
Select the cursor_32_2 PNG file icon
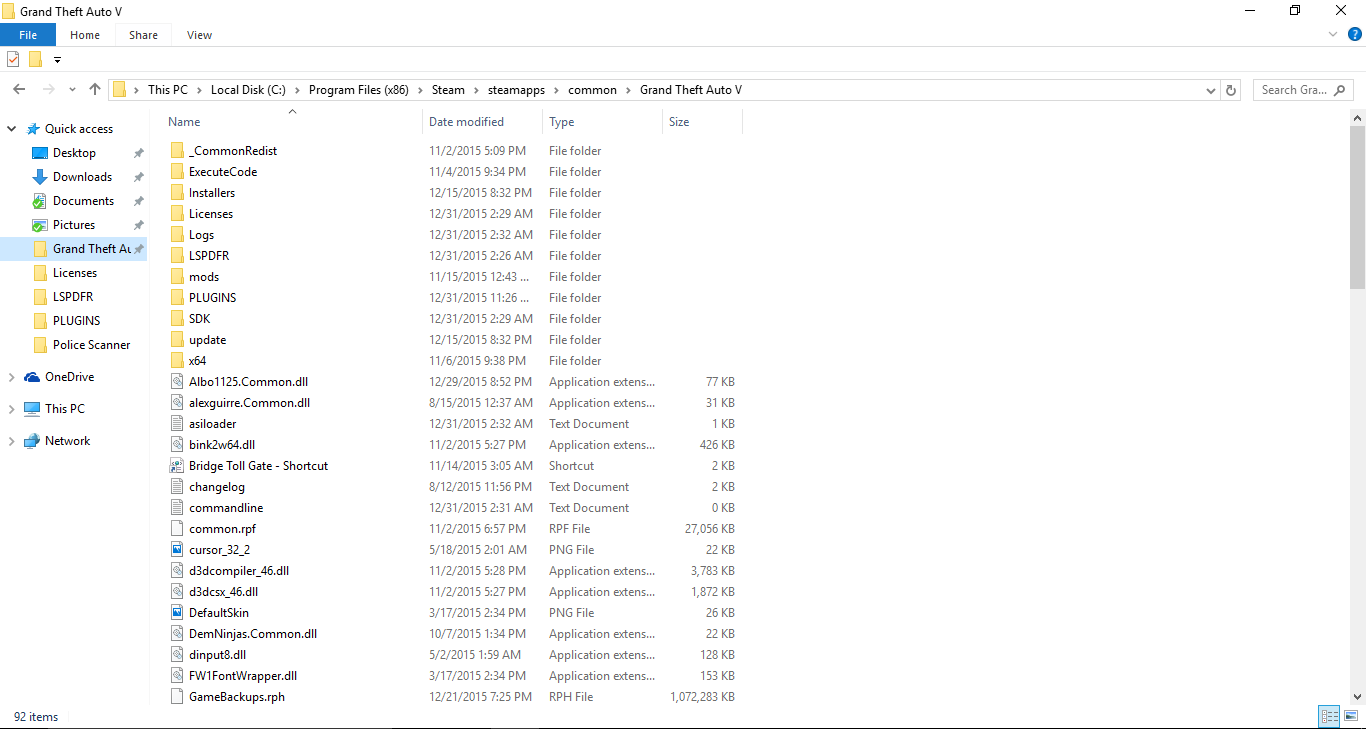pos(177,550)
